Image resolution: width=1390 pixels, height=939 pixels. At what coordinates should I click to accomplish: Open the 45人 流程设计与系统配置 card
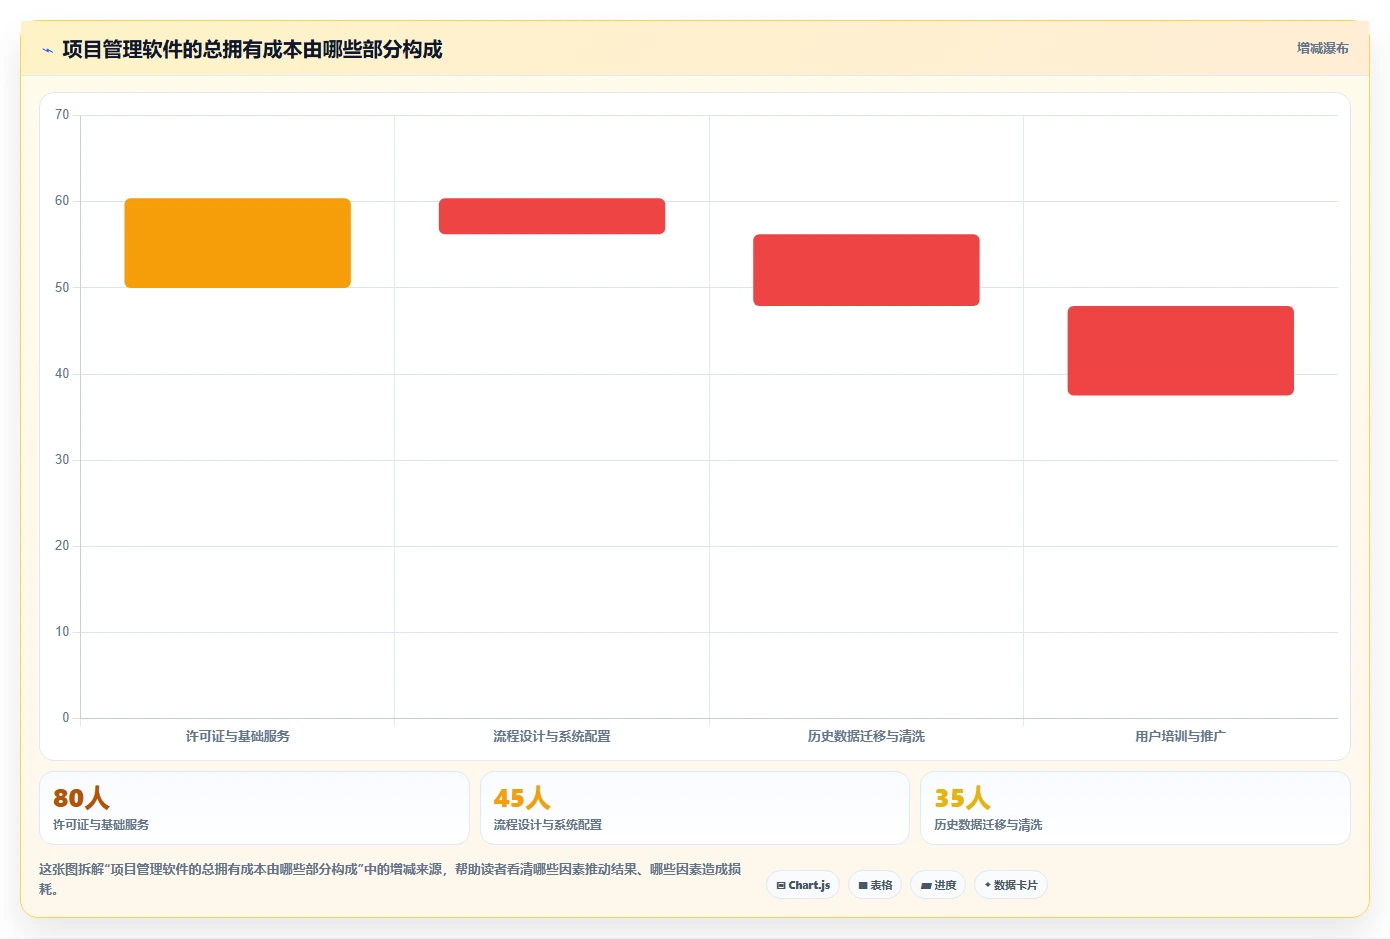tap(695, 808)
